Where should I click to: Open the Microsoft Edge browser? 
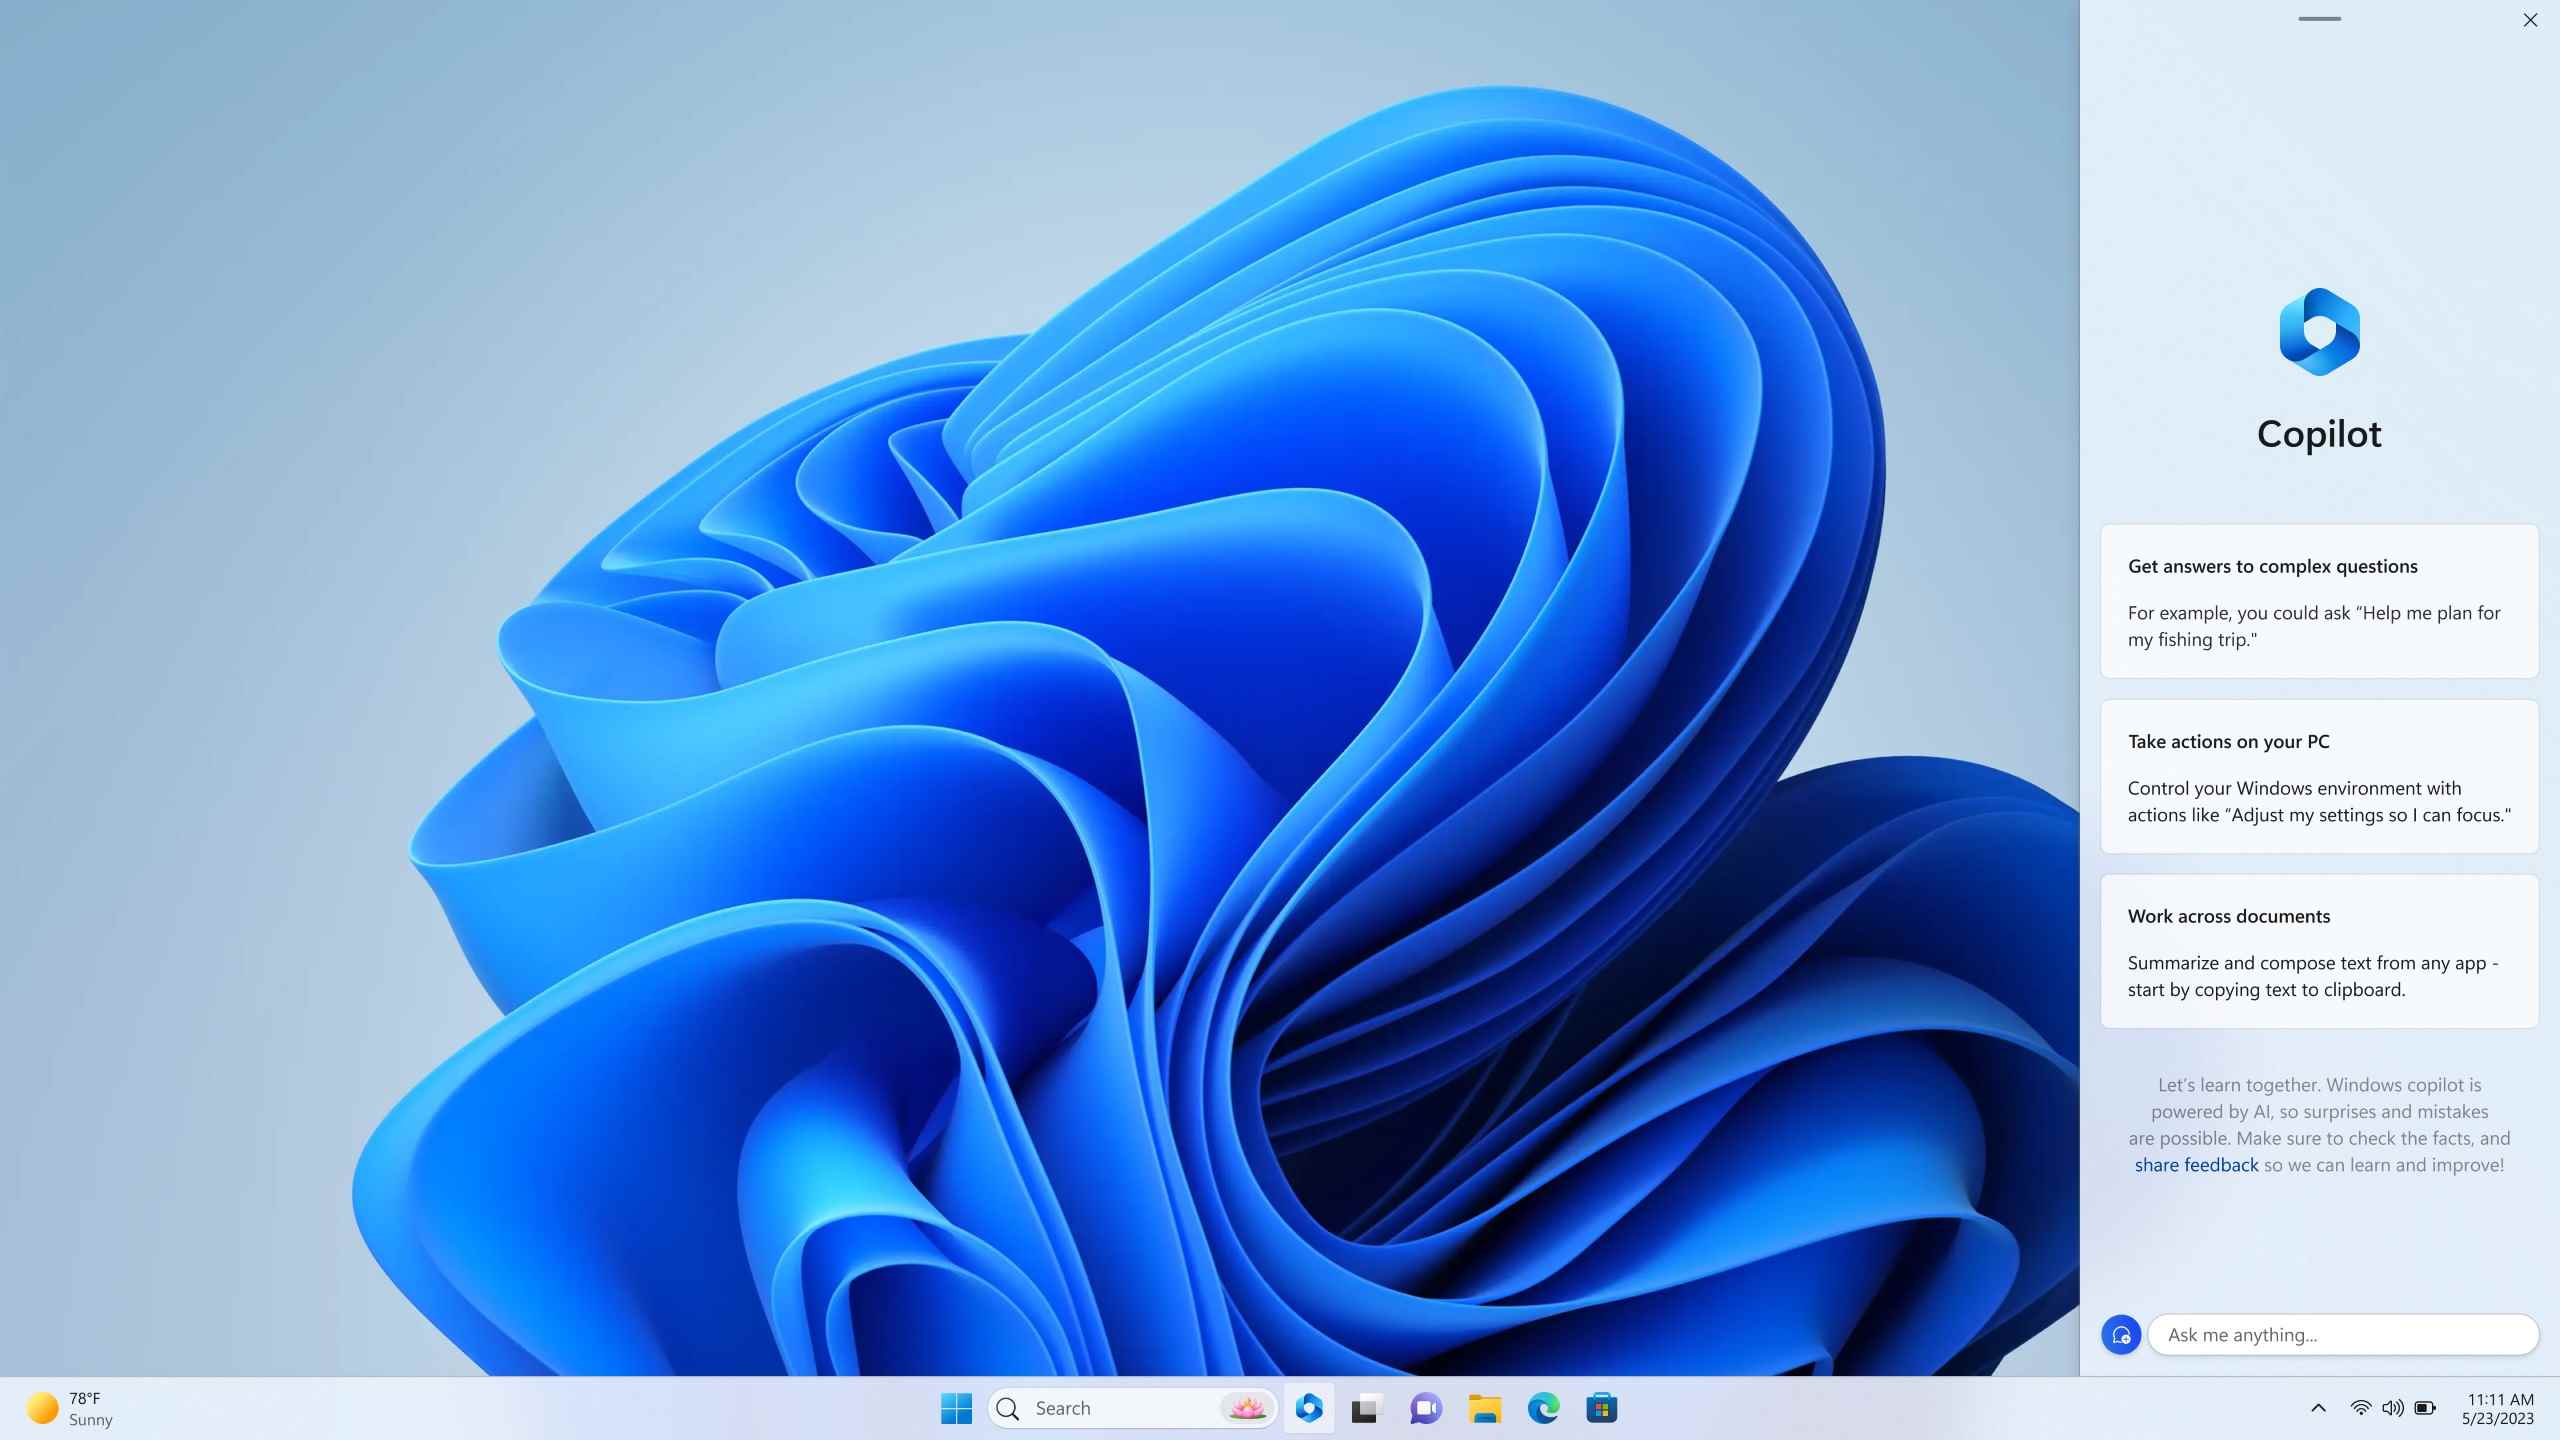[1542, 1408]
